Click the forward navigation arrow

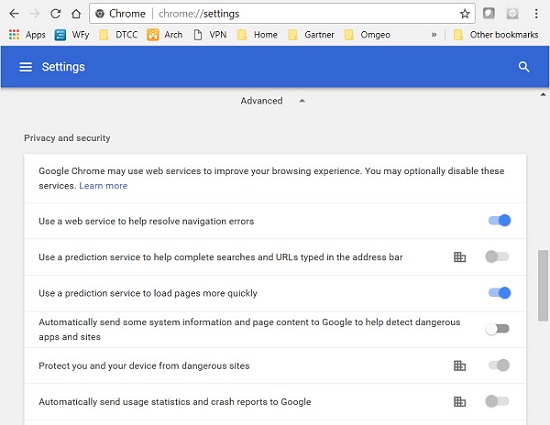click(x=35, y=14)
